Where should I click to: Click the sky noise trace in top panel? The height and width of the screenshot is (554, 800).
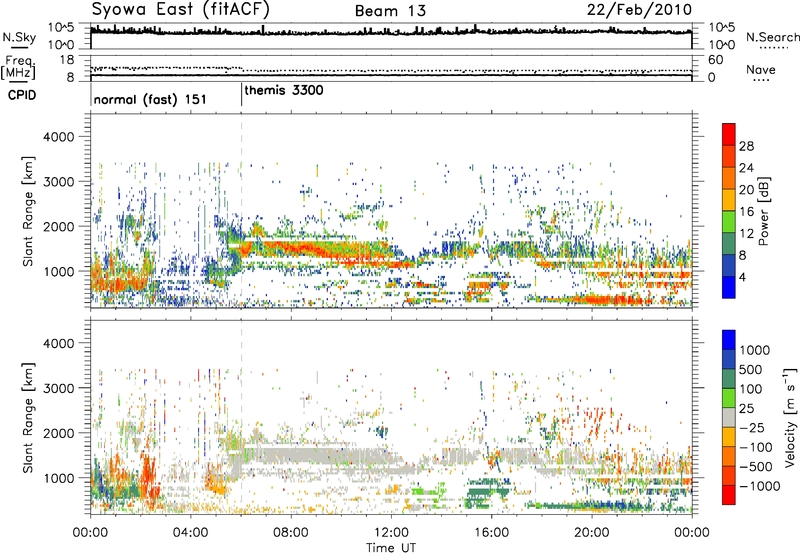(391, 32)
